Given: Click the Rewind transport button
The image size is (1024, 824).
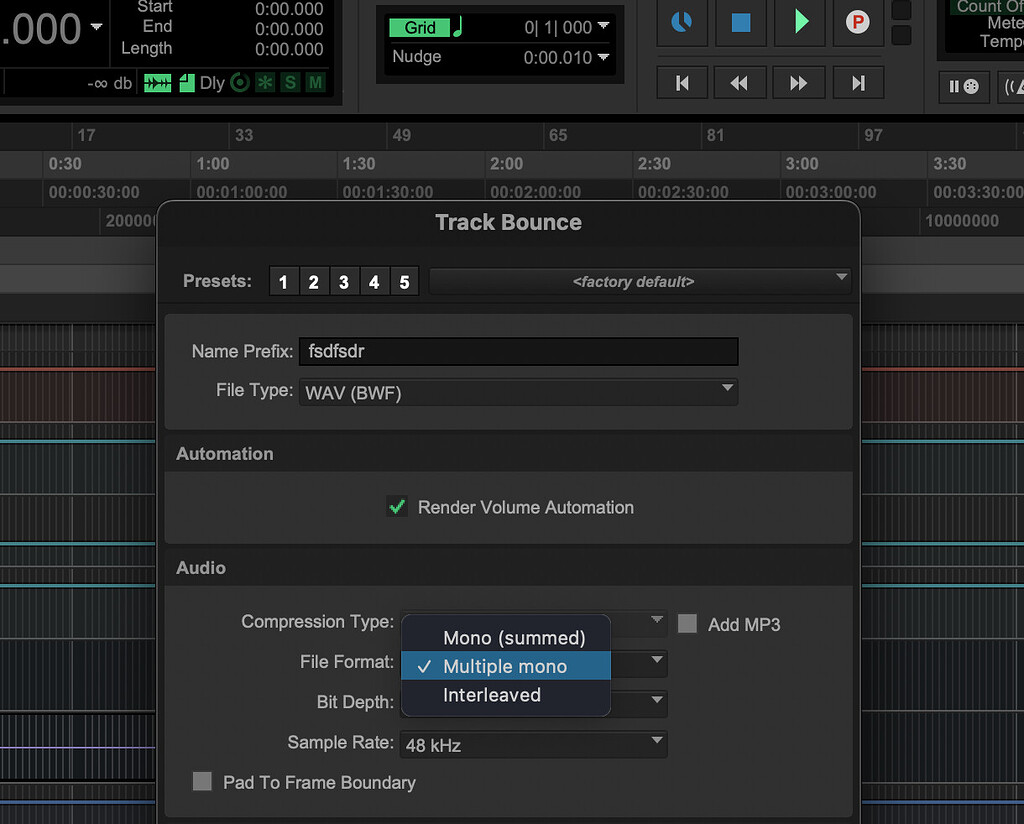Looking at the screenshot, I should 739,83.
